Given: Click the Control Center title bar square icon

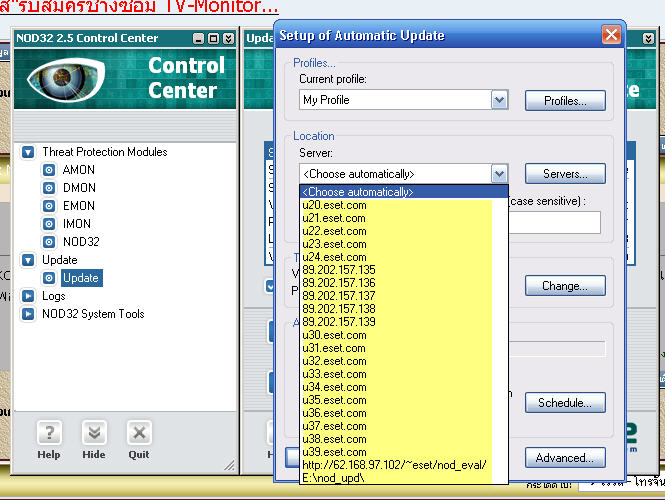Looking at the screenshot, I should pyautogui.click(x=214, y=39).
